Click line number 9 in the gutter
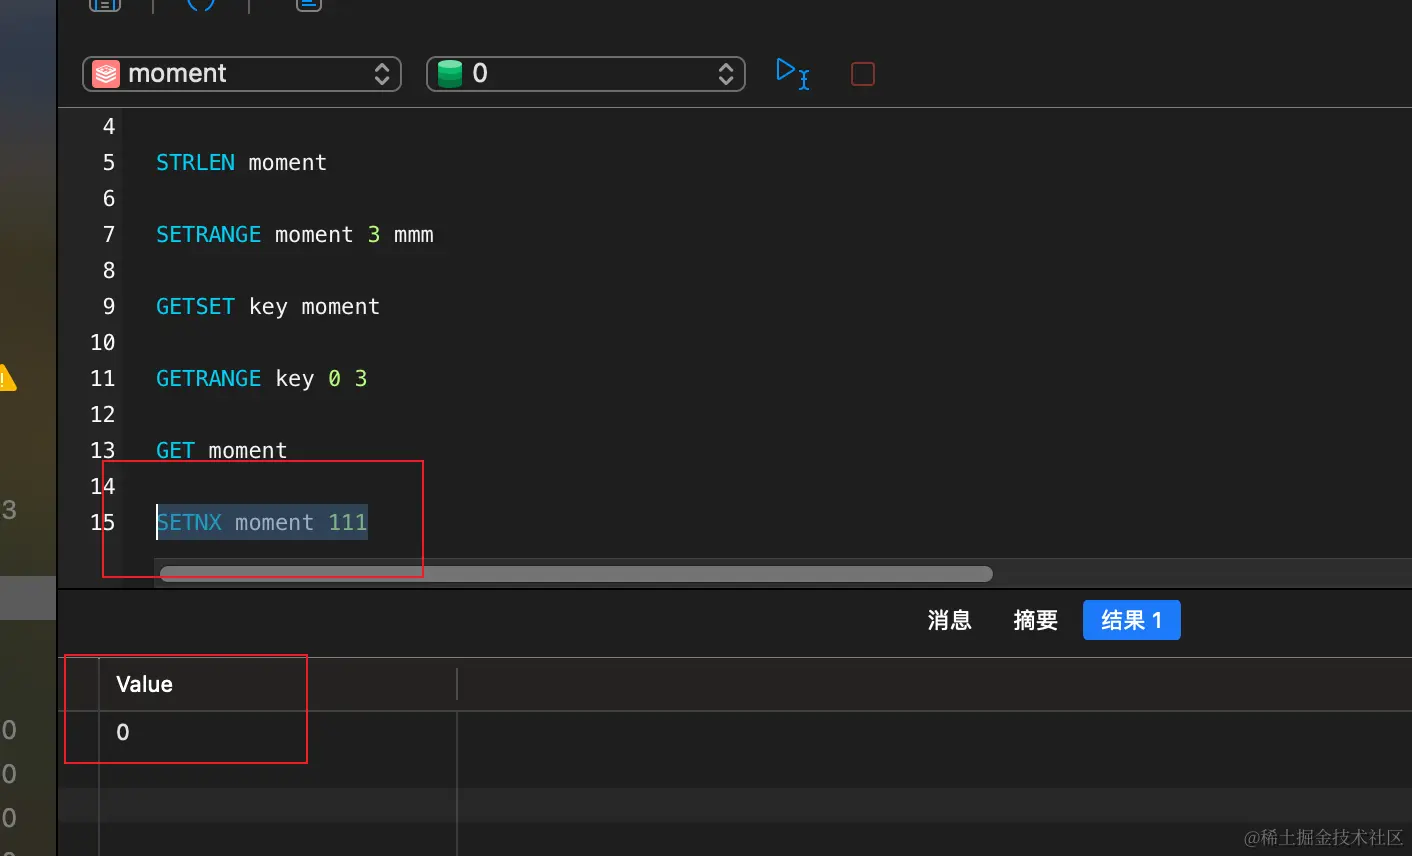This screenshot has height=856, width=1412. [x=109, y=306]
